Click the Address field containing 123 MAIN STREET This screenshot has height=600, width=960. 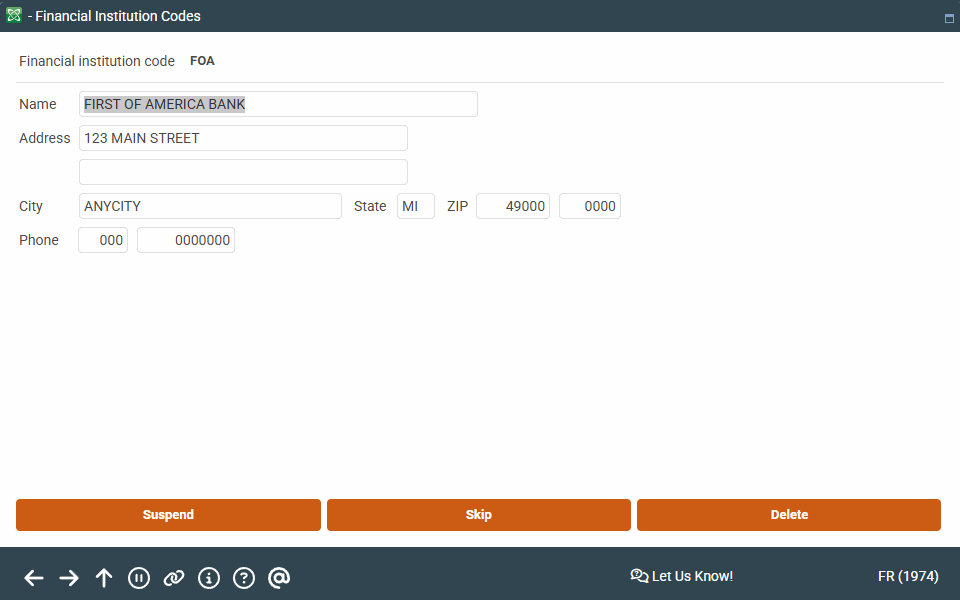click(x=243, y=138)
